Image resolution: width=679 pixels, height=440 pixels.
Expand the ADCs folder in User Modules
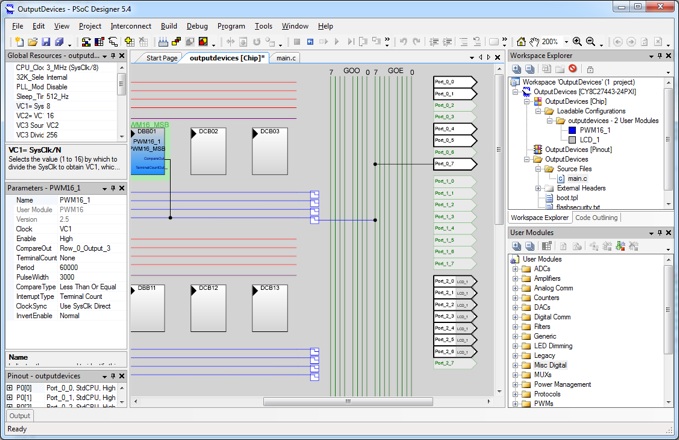[x=515, y=269]
